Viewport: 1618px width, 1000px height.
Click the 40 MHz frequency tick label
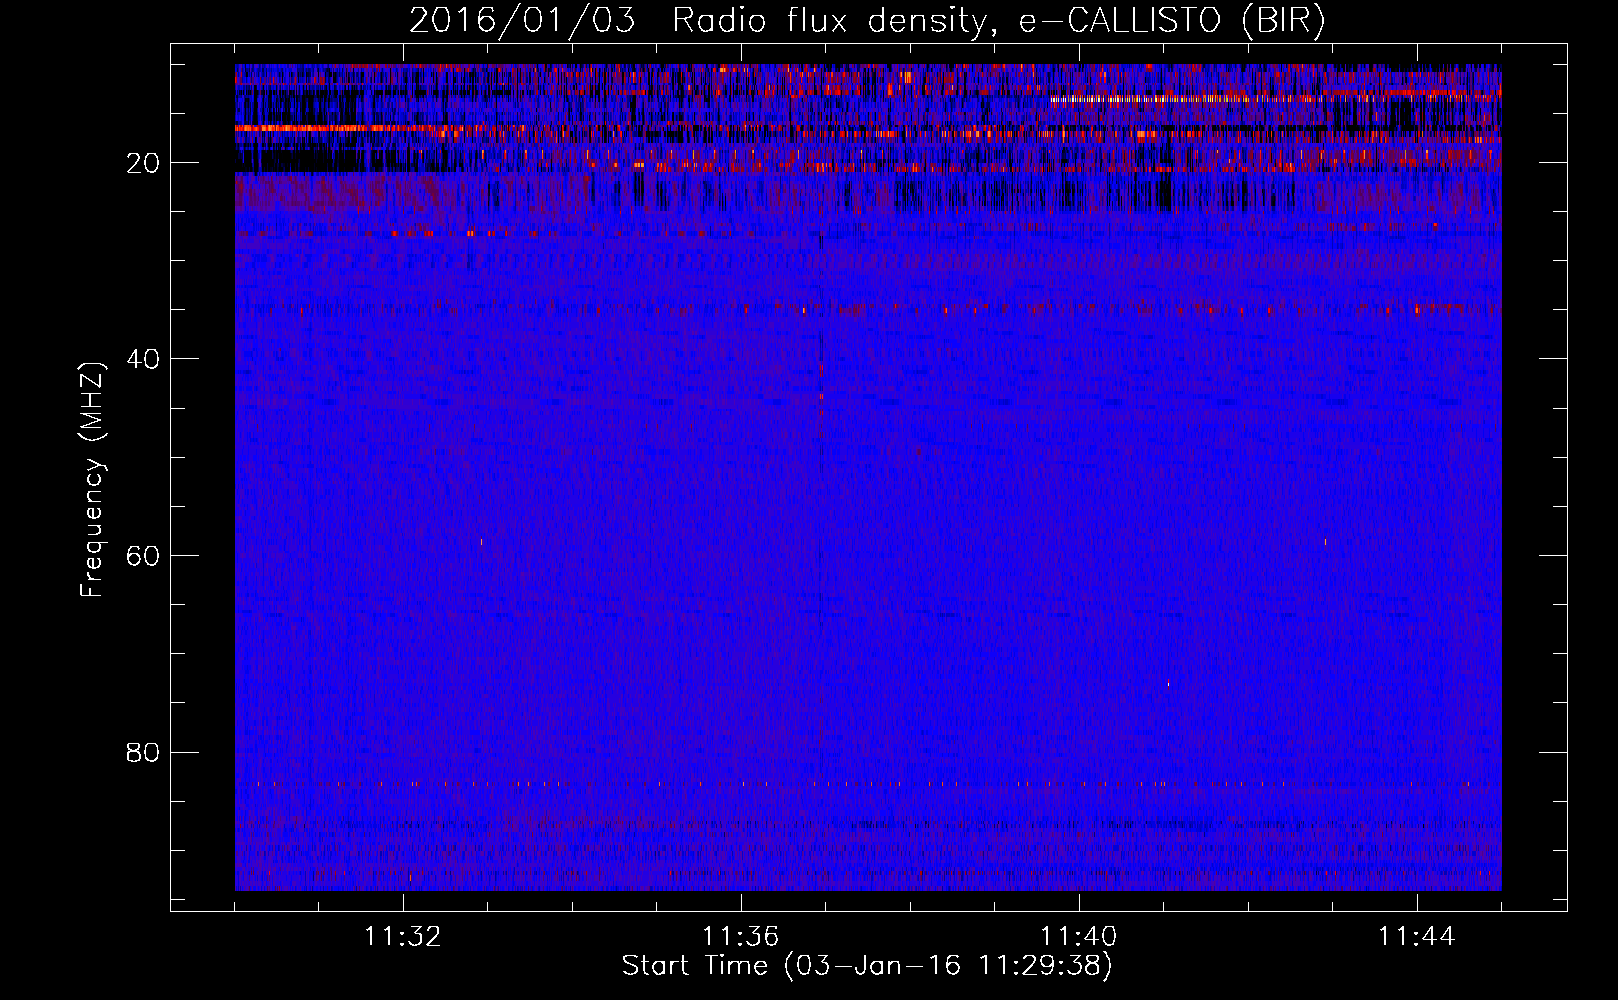(143, 359)
